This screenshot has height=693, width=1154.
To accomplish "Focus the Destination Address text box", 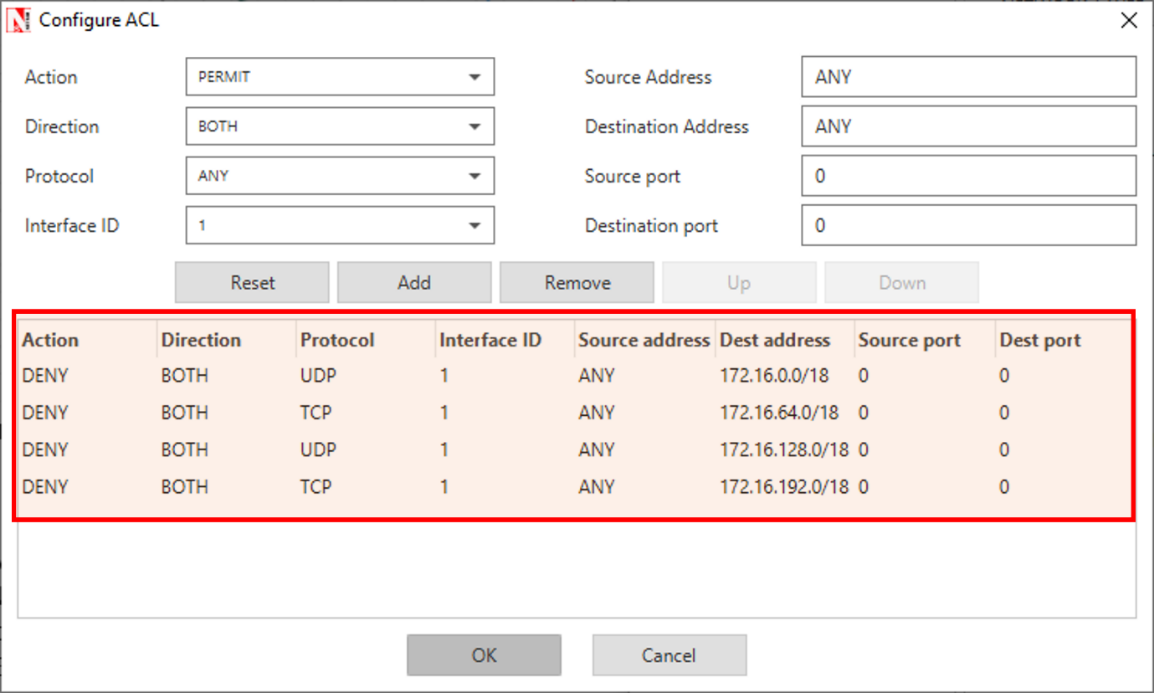I will (968, 127).
